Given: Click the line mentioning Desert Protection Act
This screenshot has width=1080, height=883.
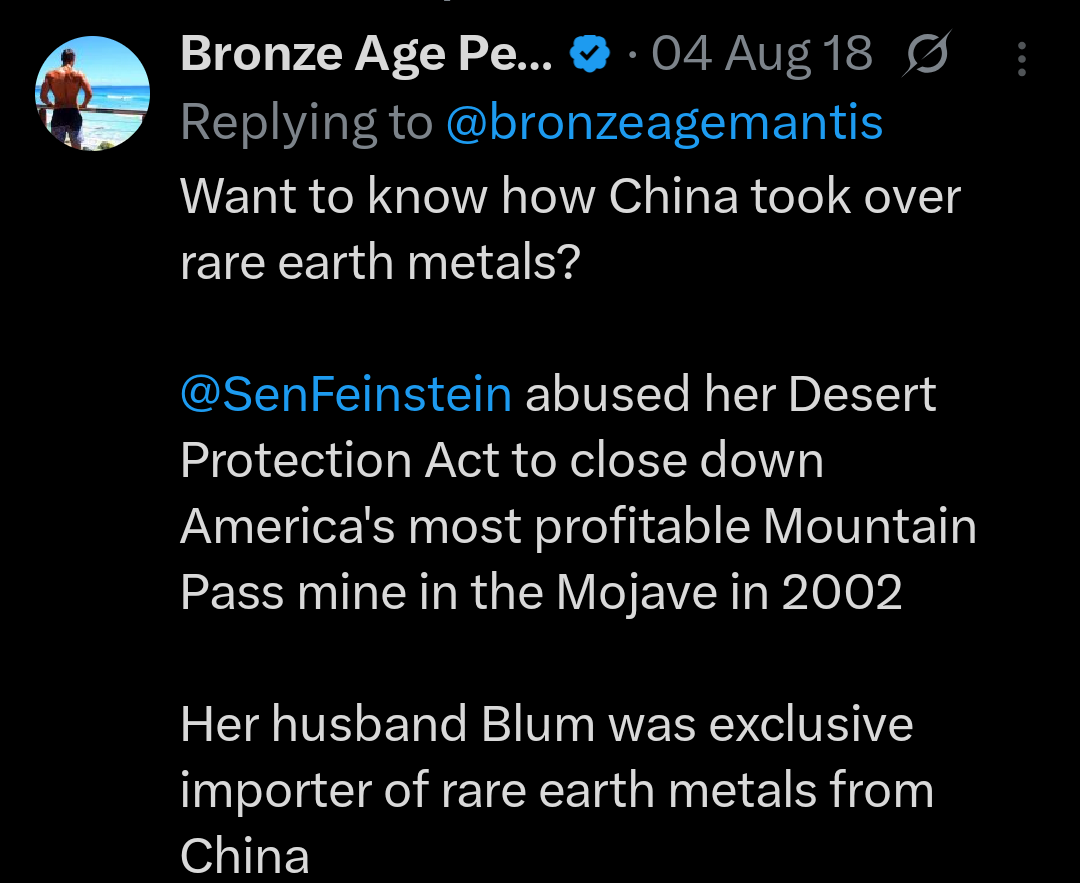Looking at the screenshot, I should [503, 460].
